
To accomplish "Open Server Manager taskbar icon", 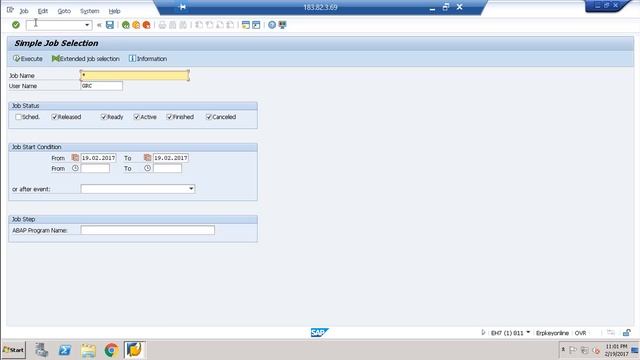I will (x=41, y=350).
